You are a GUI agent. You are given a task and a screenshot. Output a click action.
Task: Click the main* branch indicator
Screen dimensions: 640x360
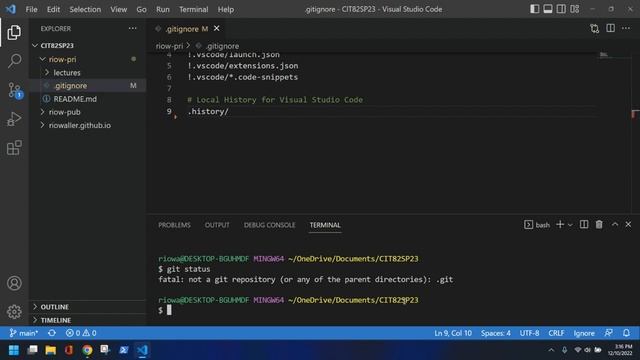coord(24,333)
